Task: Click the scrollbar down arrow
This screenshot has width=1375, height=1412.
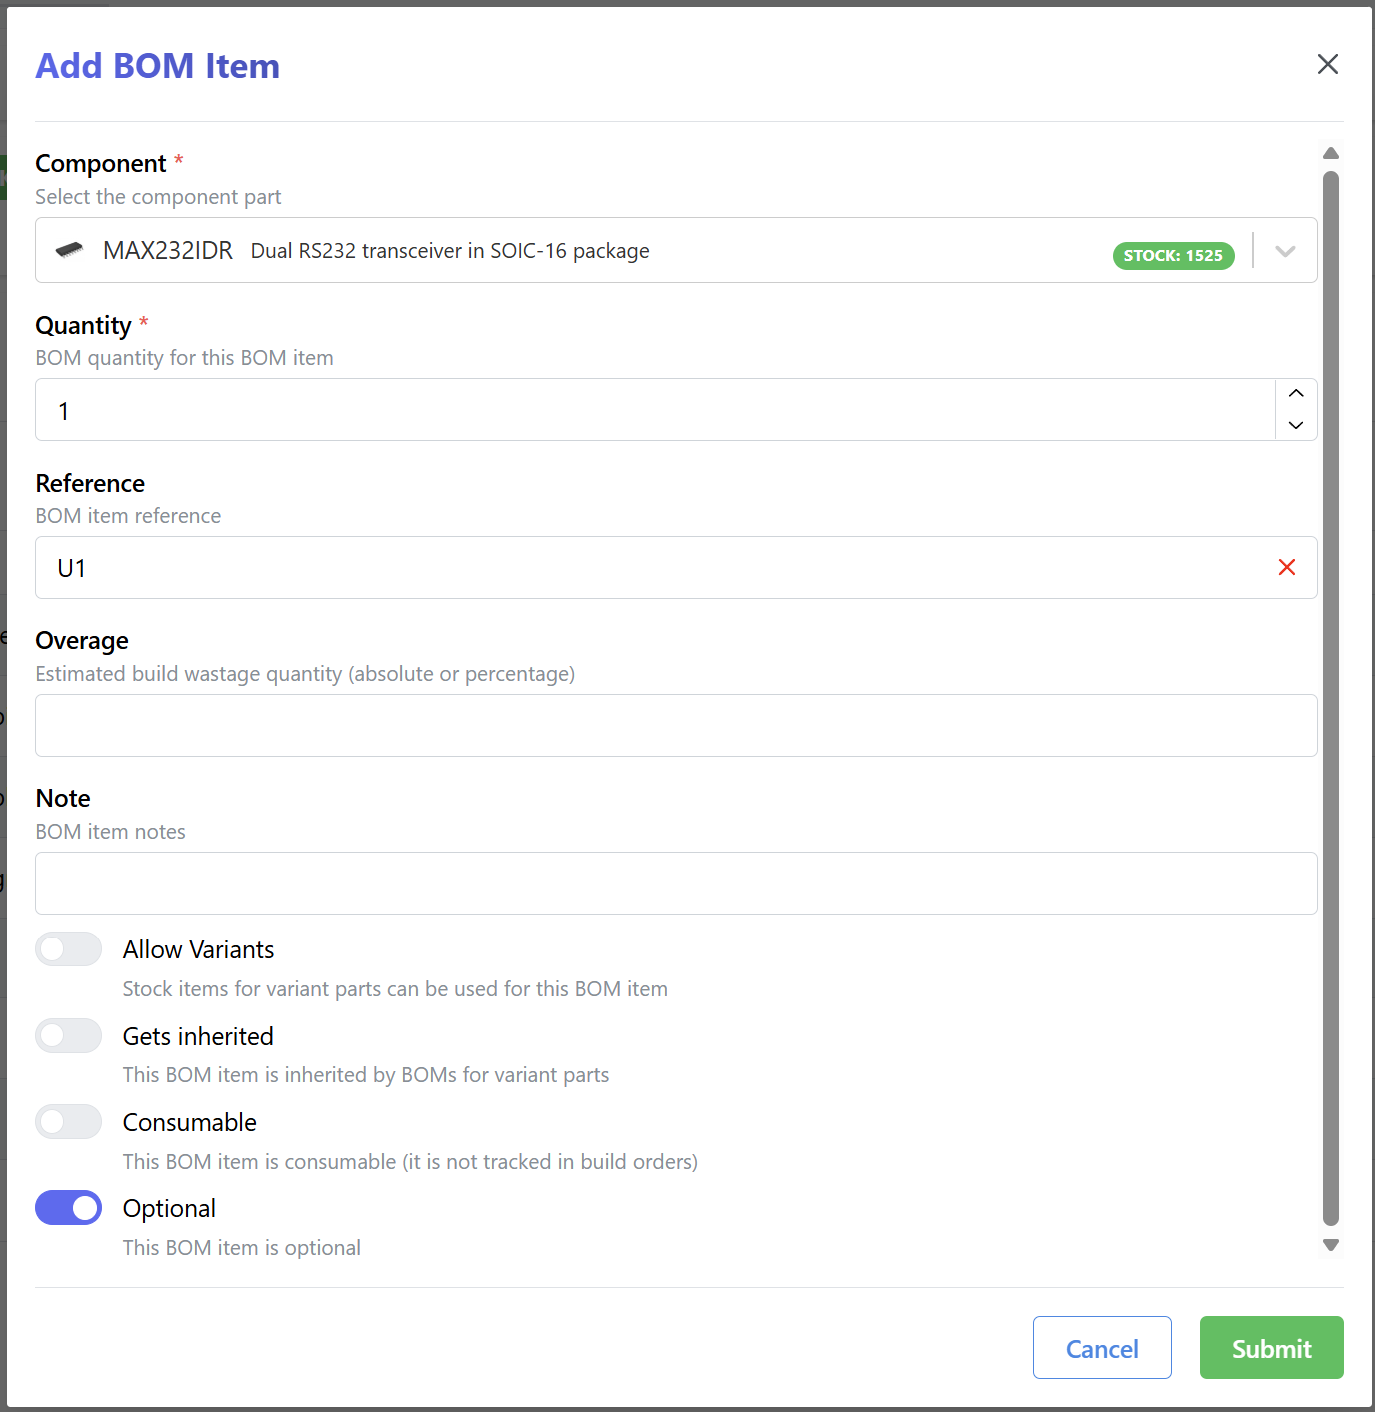Action: pyautogui.click(x=1330, y=1245)
